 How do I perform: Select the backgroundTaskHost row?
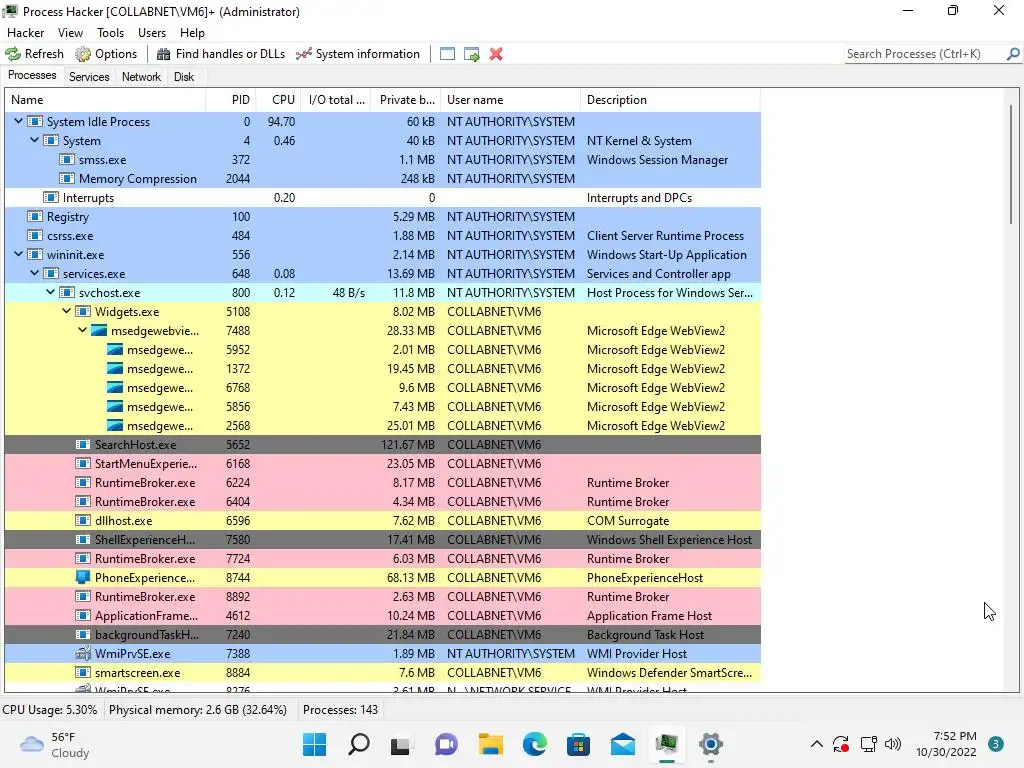383,635
